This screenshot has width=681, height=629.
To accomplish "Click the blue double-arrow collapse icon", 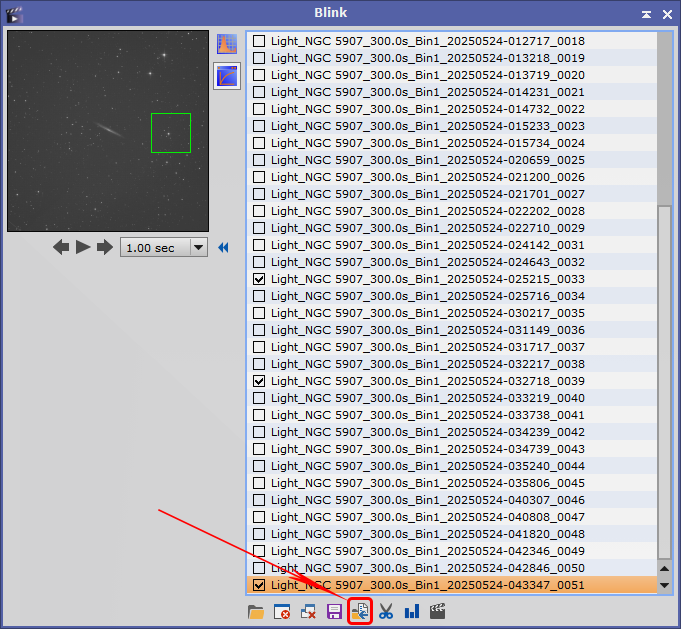I will (x=223, y=248).
